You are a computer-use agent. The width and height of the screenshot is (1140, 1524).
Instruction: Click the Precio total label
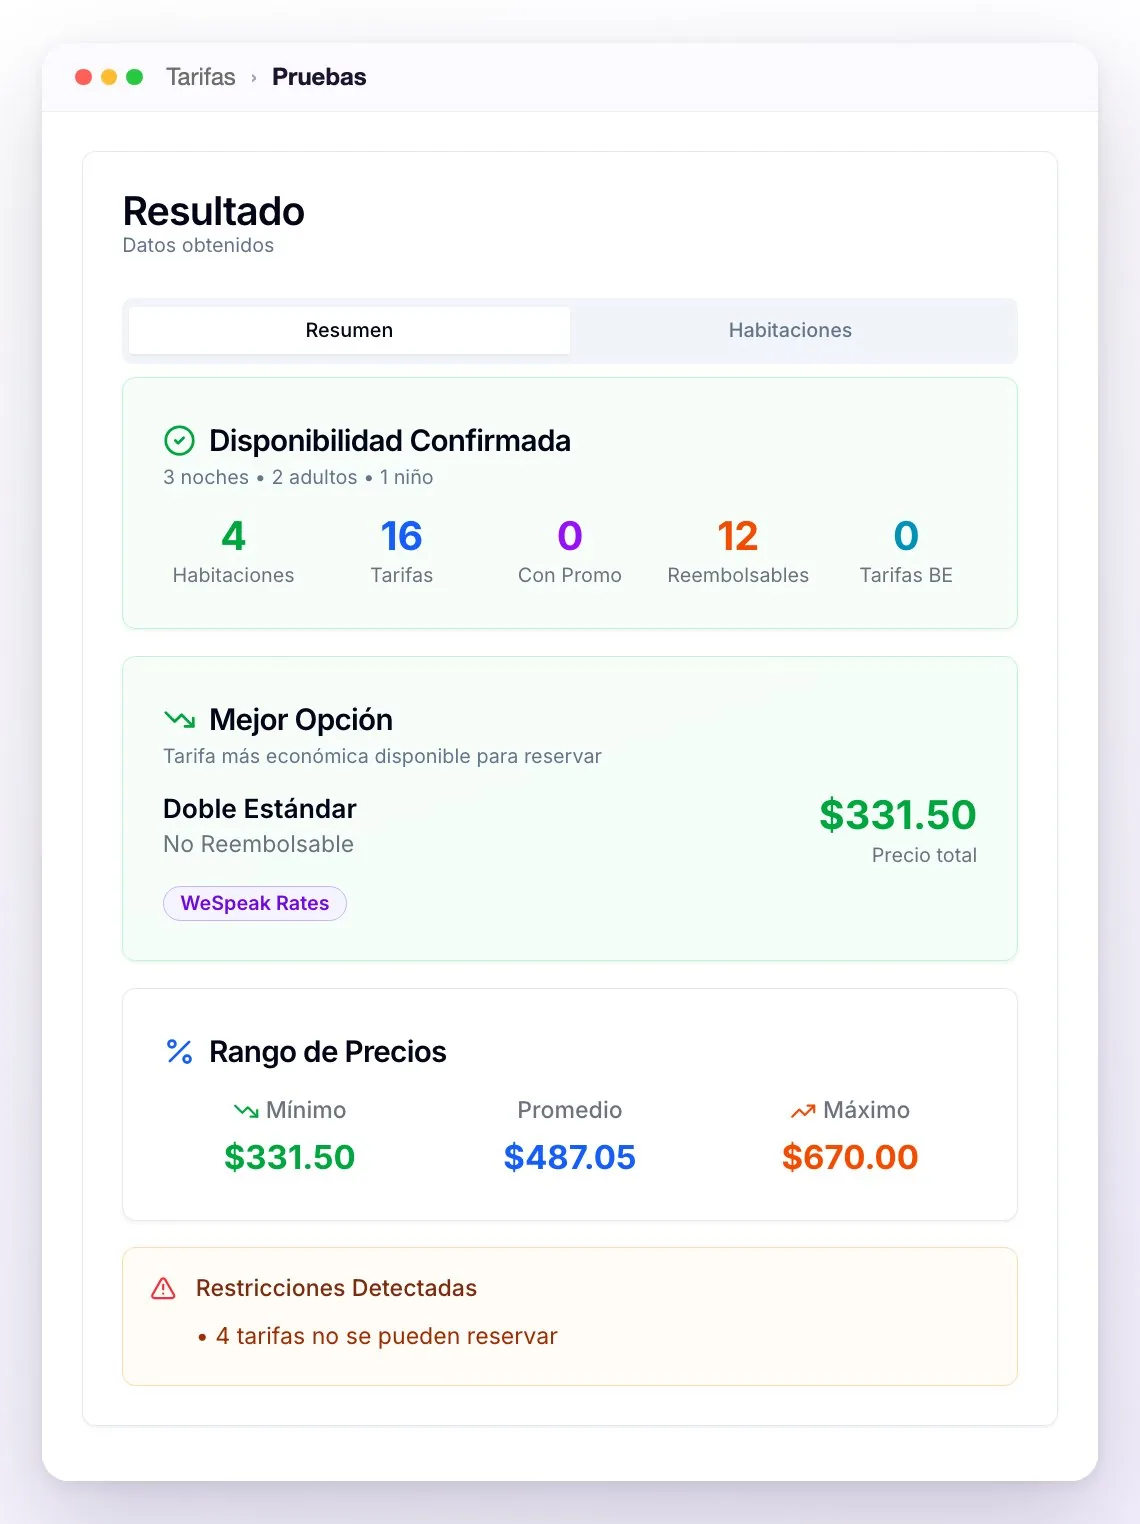(x=924, y=855)
